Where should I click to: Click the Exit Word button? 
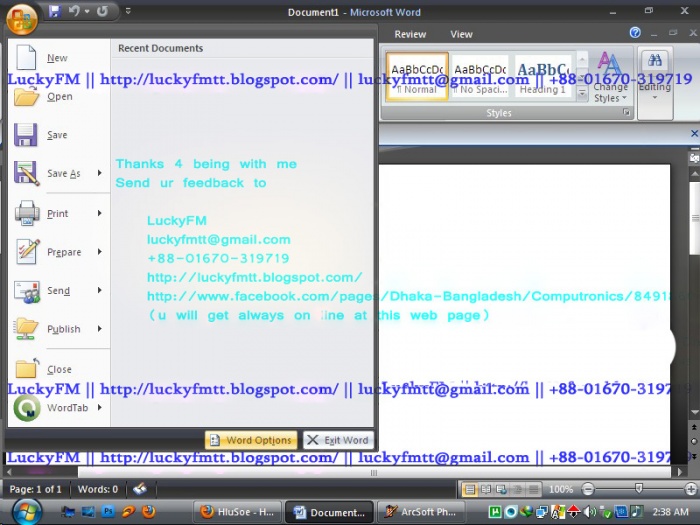point(338,440)
